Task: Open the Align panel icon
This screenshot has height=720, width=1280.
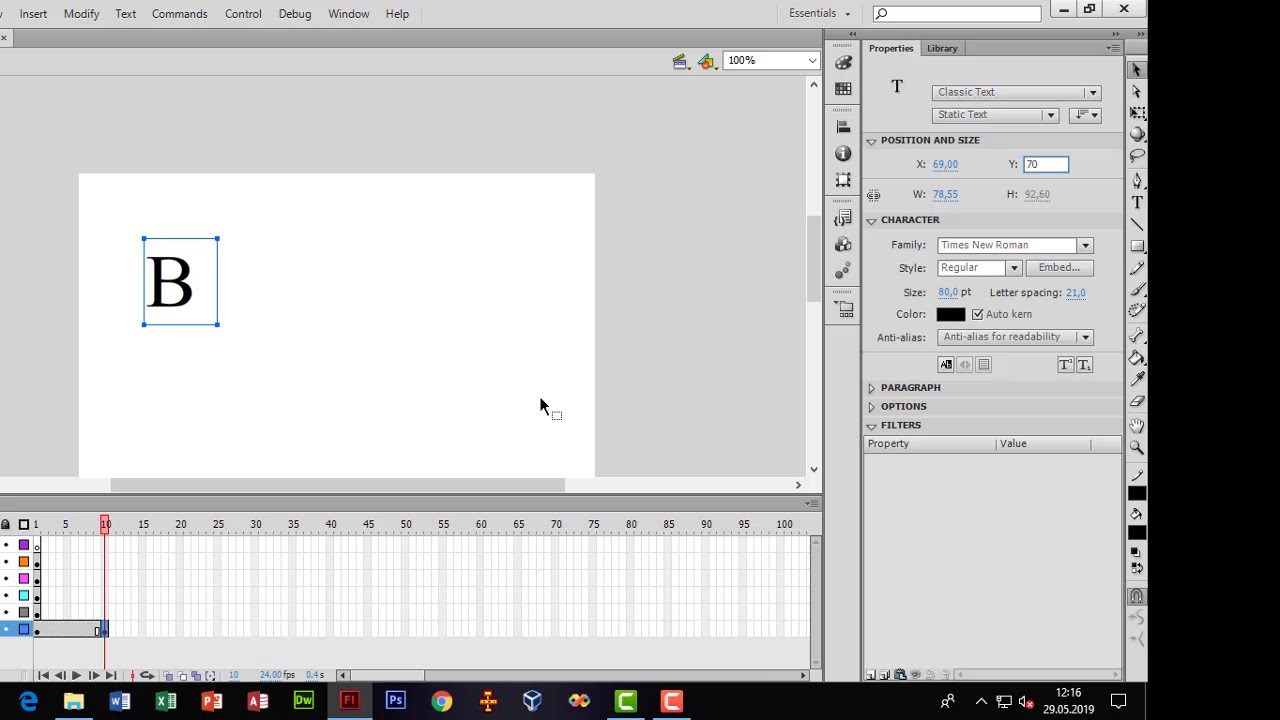Action: [x=843, y=127]
